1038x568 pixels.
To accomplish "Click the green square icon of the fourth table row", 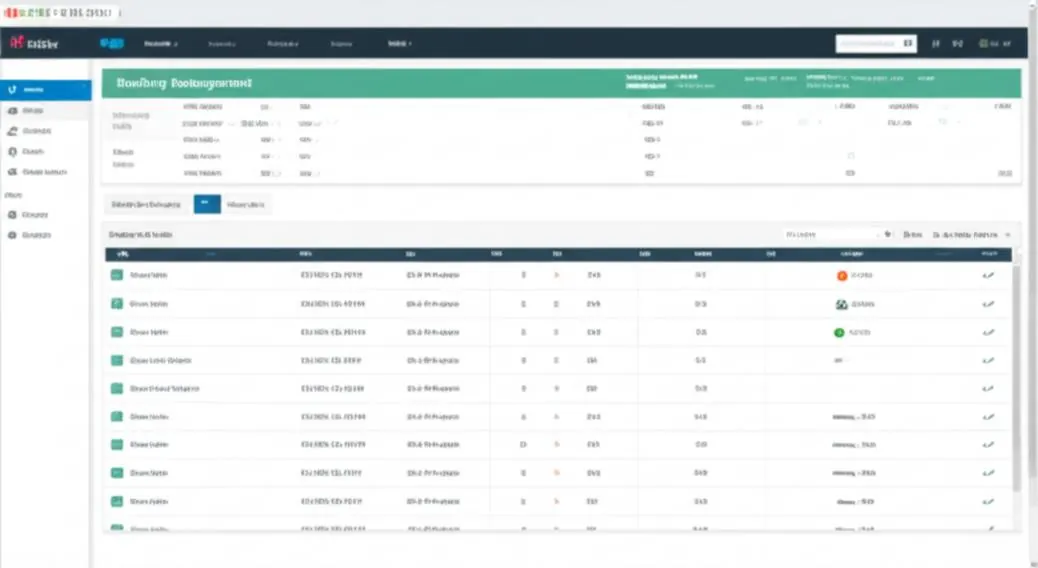I will pos(117,360).
